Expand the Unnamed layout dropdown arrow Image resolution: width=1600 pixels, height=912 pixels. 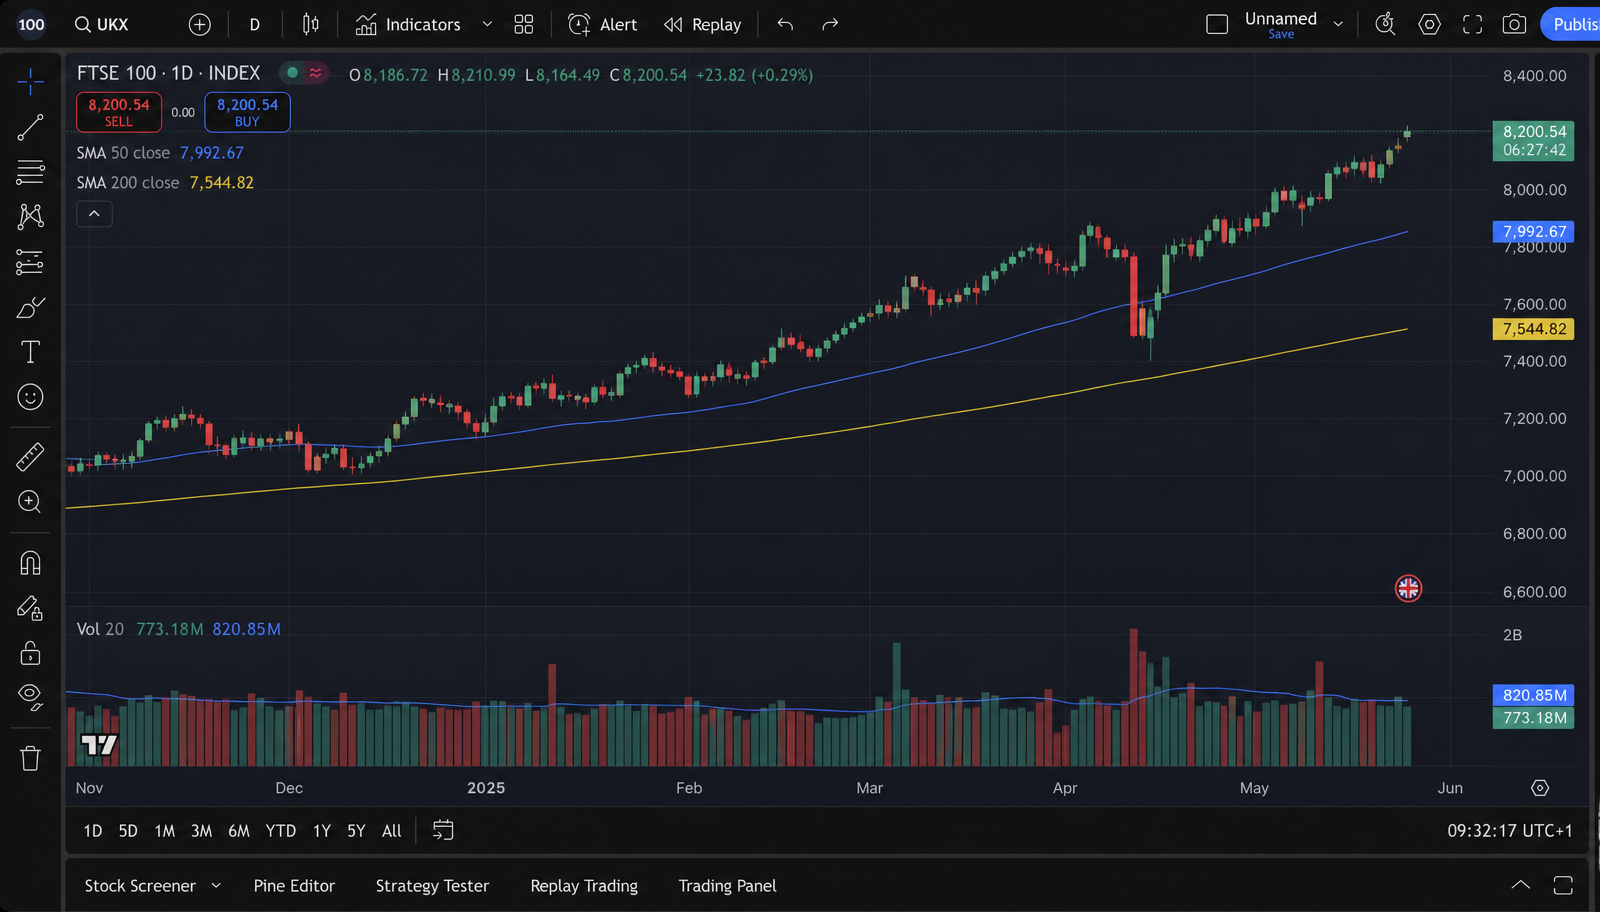[1338, 24]
